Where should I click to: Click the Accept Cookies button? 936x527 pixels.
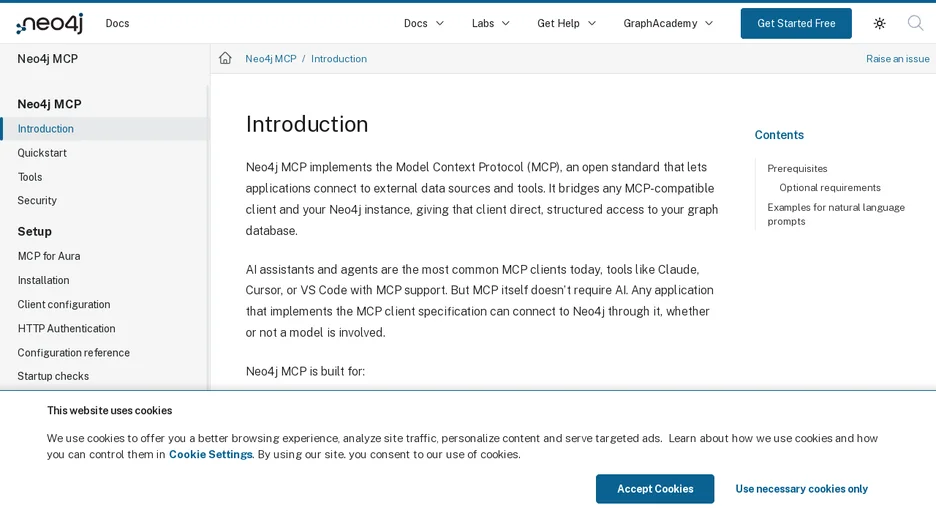click(655, 489)
